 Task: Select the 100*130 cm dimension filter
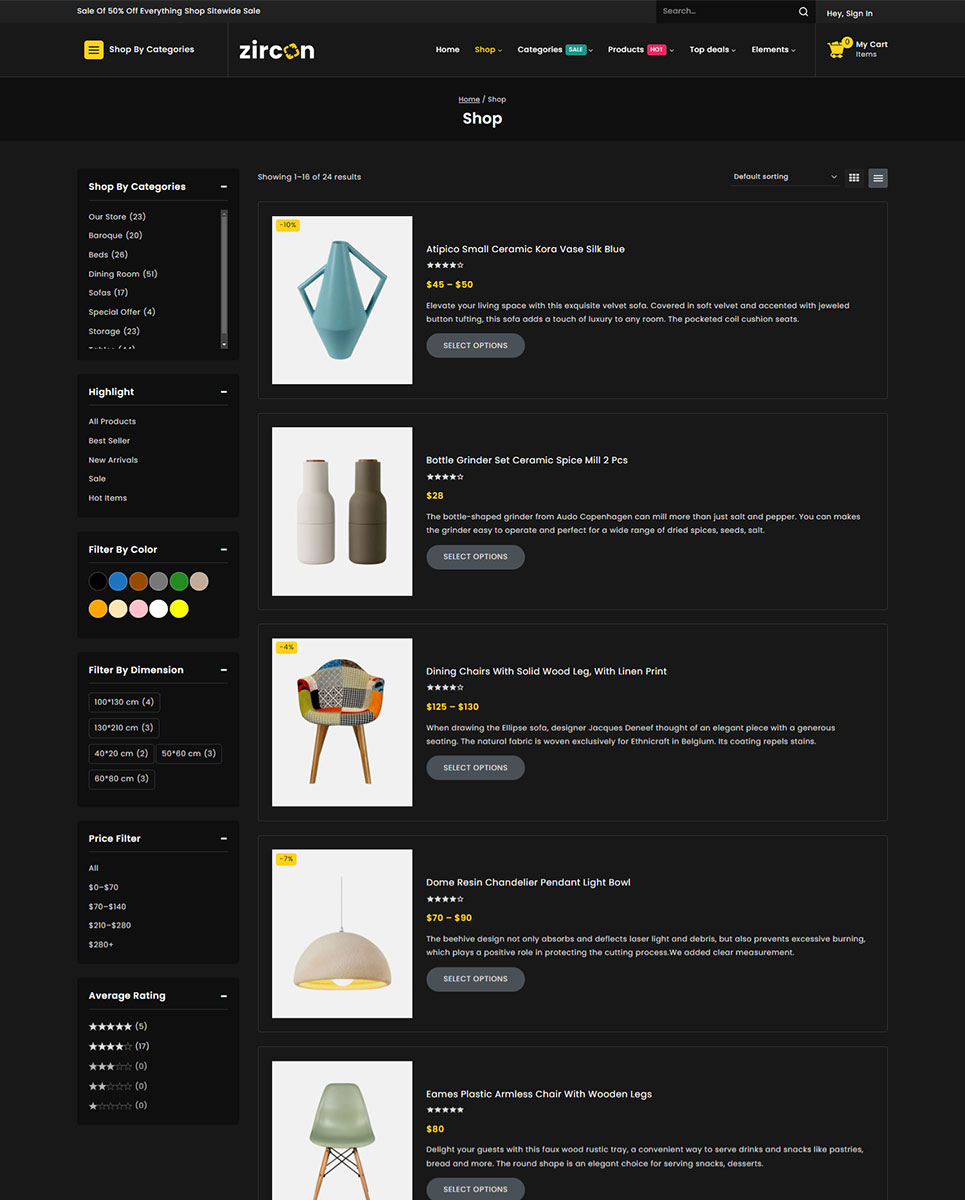click(124, 702)
